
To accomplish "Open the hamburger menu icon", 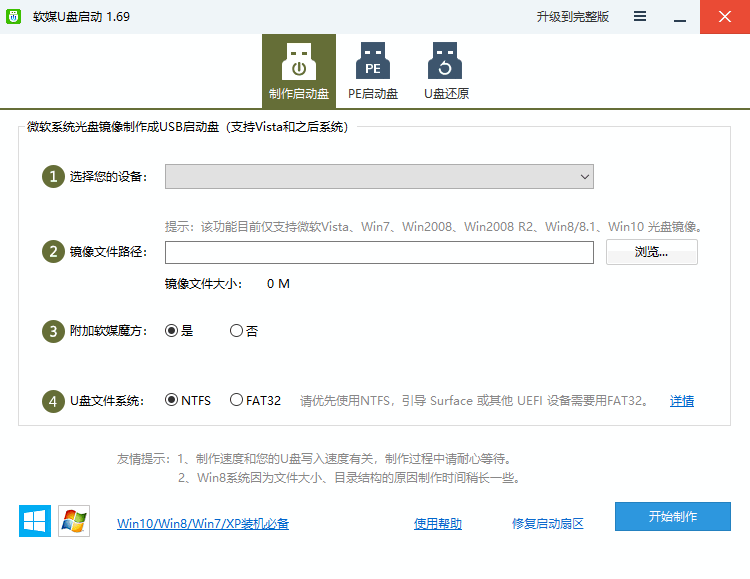I will [640, 16].
